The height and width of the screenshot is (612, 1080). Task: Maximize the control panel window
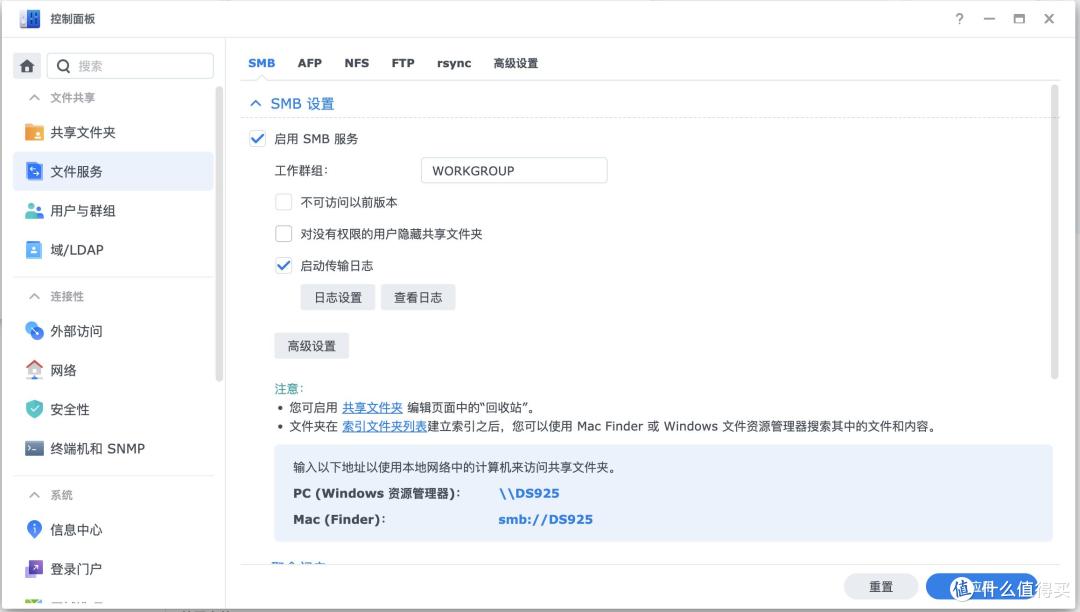1019,19
